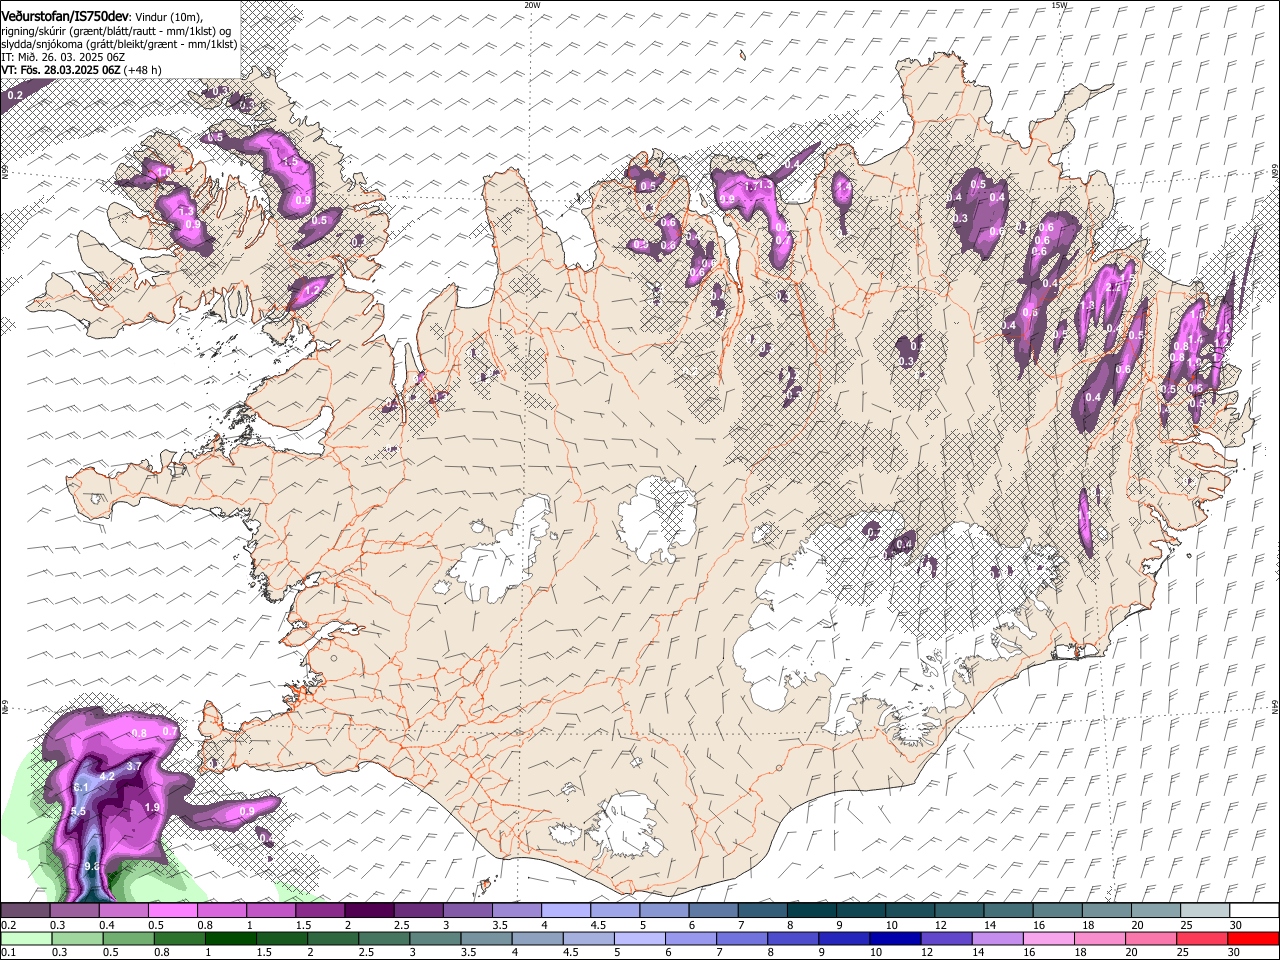Click the darkest green 1 swatch, bottom legend row
Screen dimensions: 1280x960
click(x=231, y=938)
